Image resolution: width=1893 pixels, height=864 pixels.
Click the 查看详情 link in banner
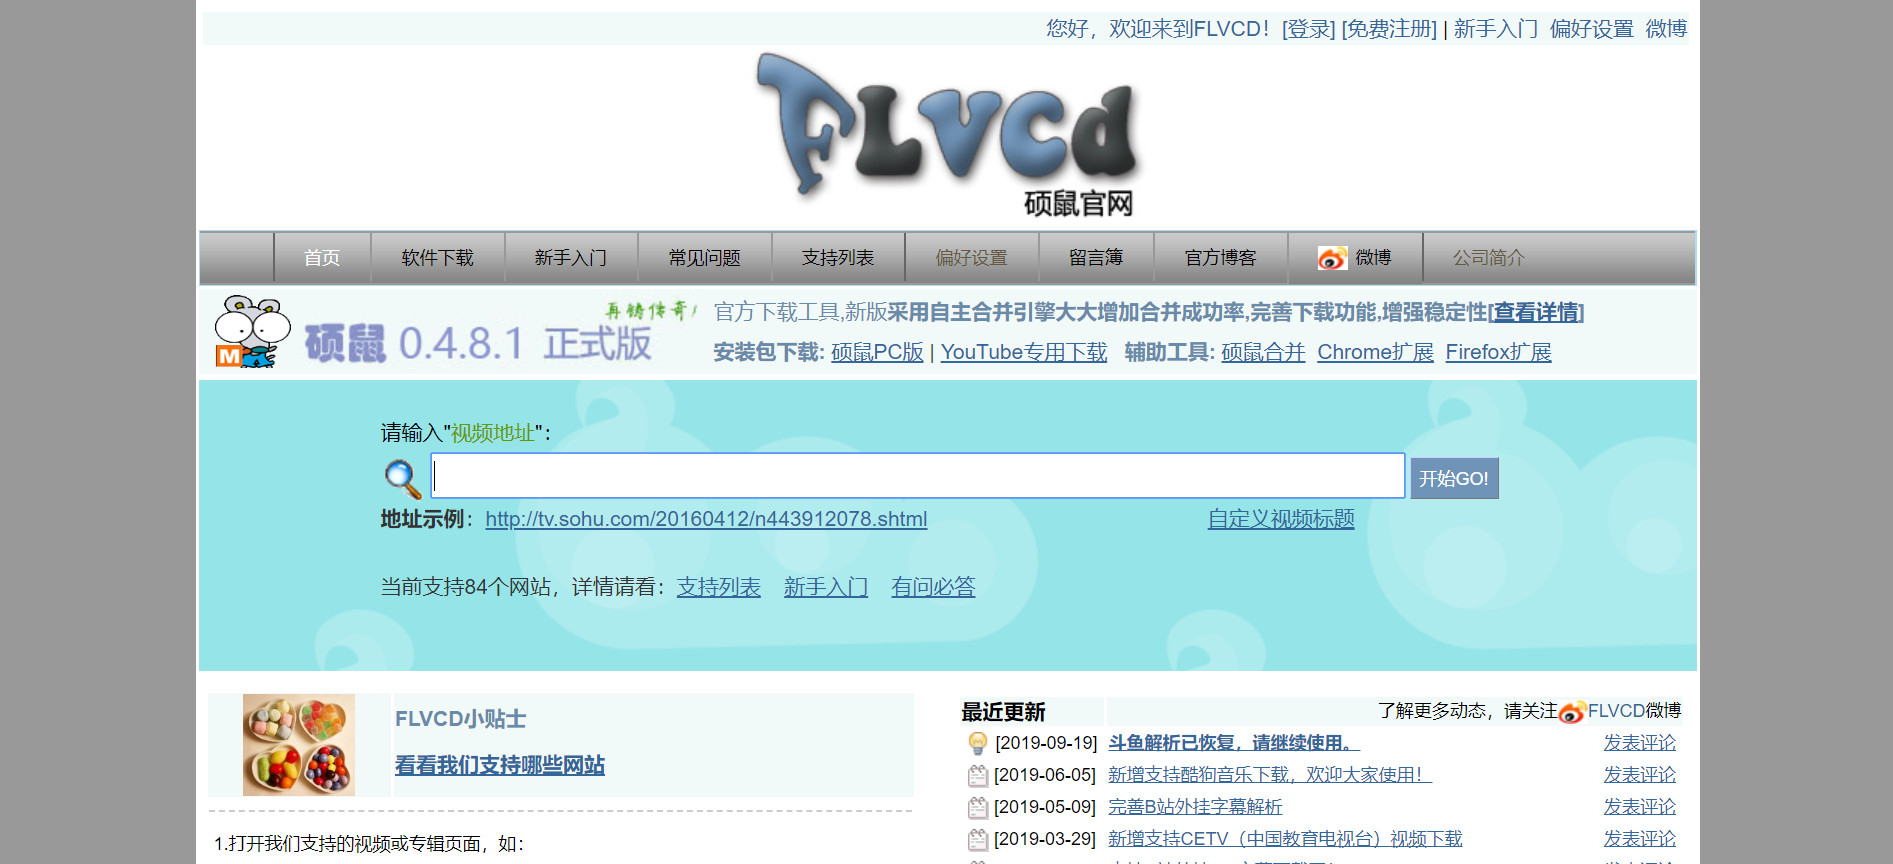click(1536, 312)
